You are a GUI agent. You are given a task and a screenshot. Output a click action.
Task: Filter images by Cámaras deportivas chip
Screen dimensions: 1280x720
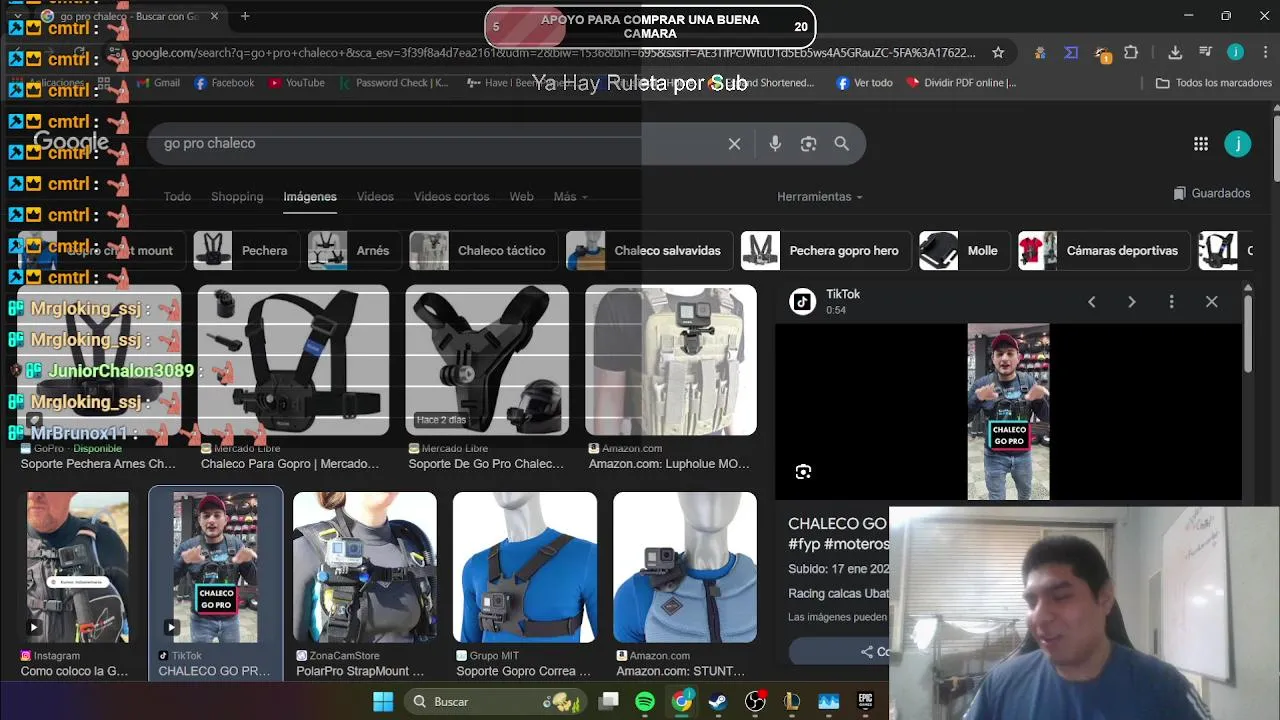[1102, 251]
